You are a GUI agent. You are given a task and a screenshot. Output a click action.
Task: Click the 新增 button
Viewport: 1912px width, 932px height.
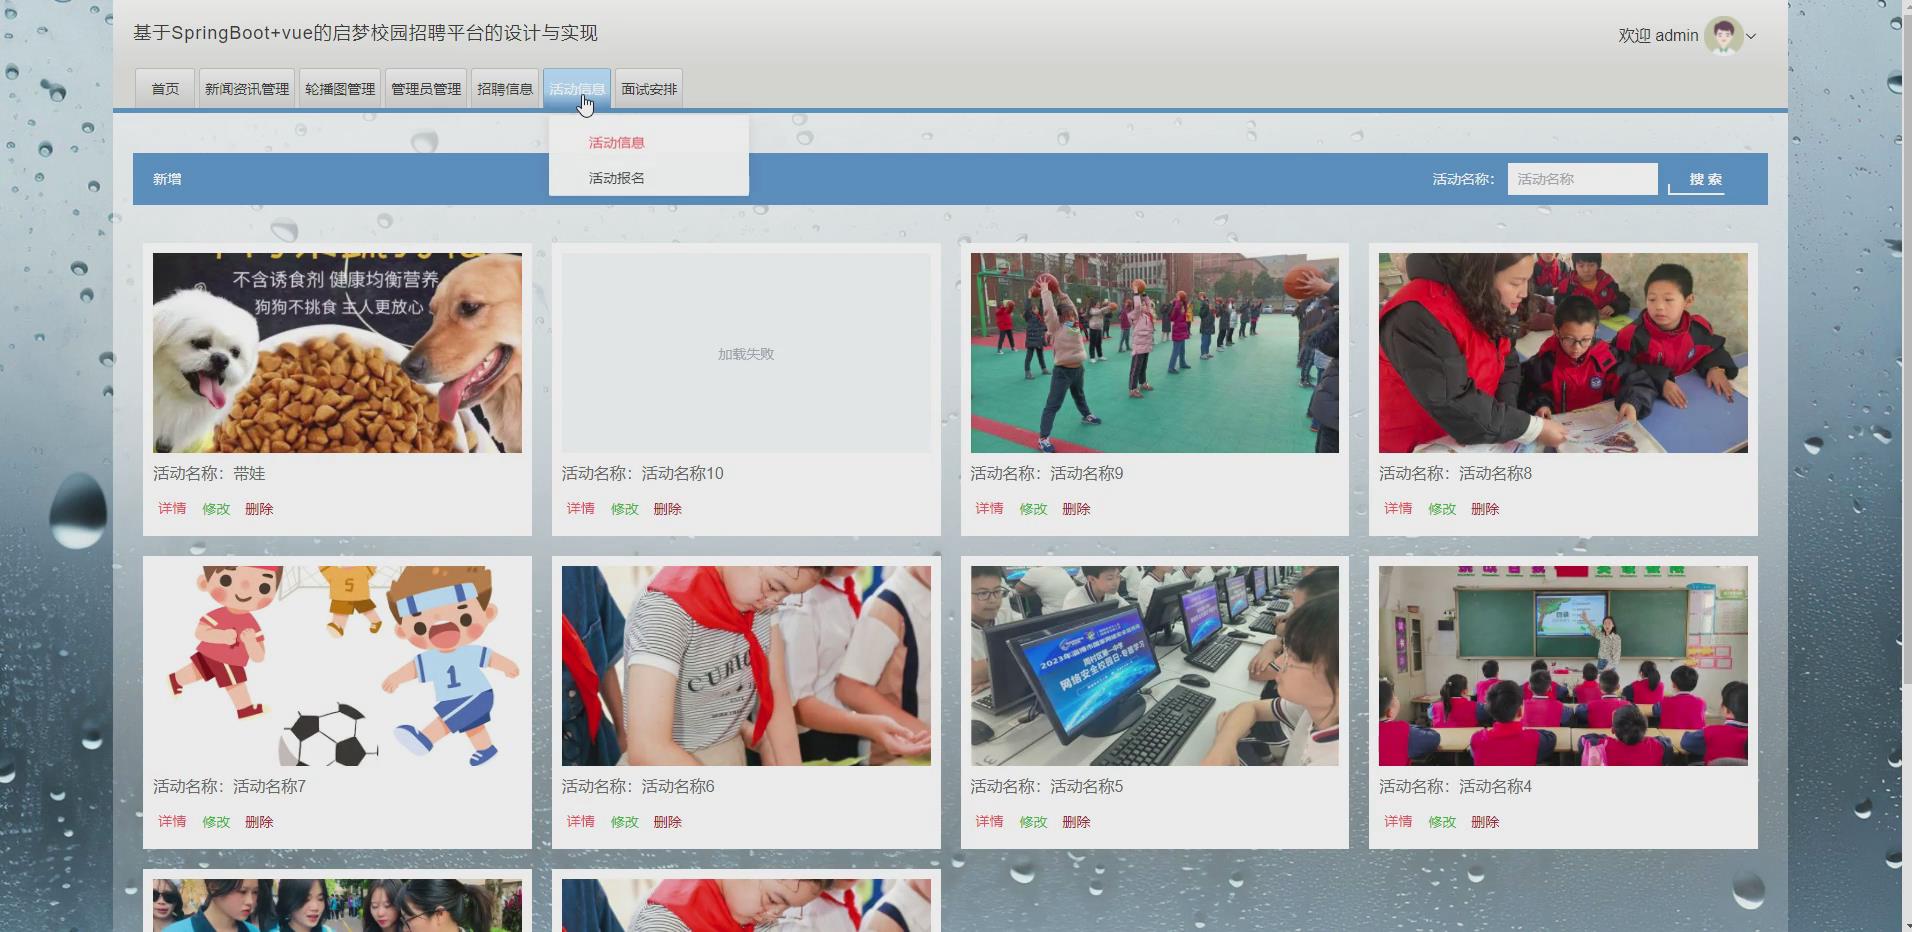click(x=167, y=179)
